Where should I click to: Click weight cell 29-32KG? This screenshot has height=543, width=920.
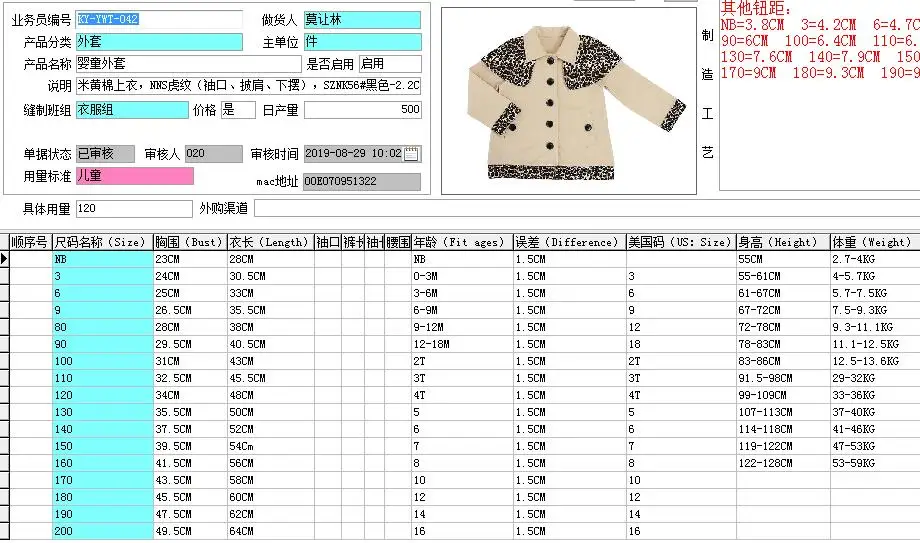click(x=875, y=379)
